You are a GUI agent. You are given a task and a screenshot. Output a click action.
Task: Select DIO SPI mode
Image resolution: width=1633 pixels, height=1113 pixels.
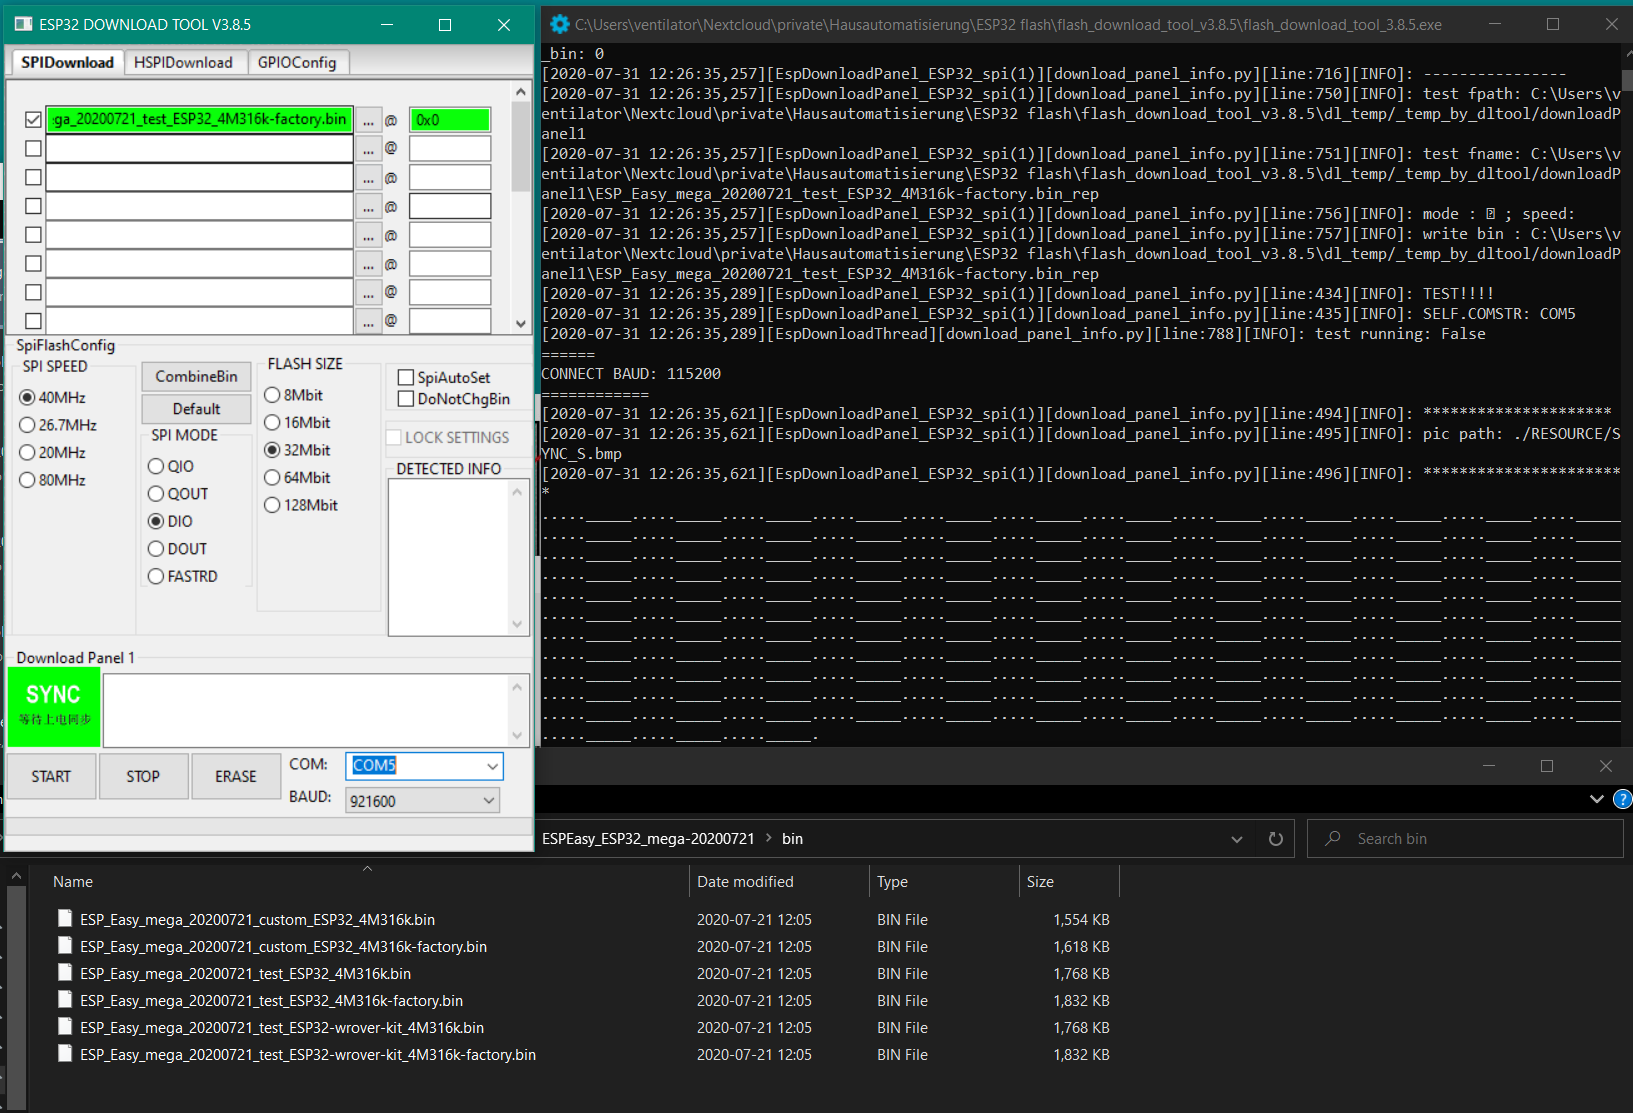[156, 521]
